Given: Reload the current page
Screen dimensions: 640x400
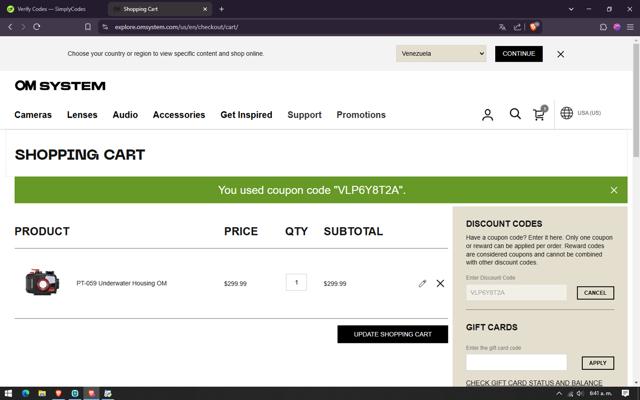Looking at the screenshot, I should point(37,27).
